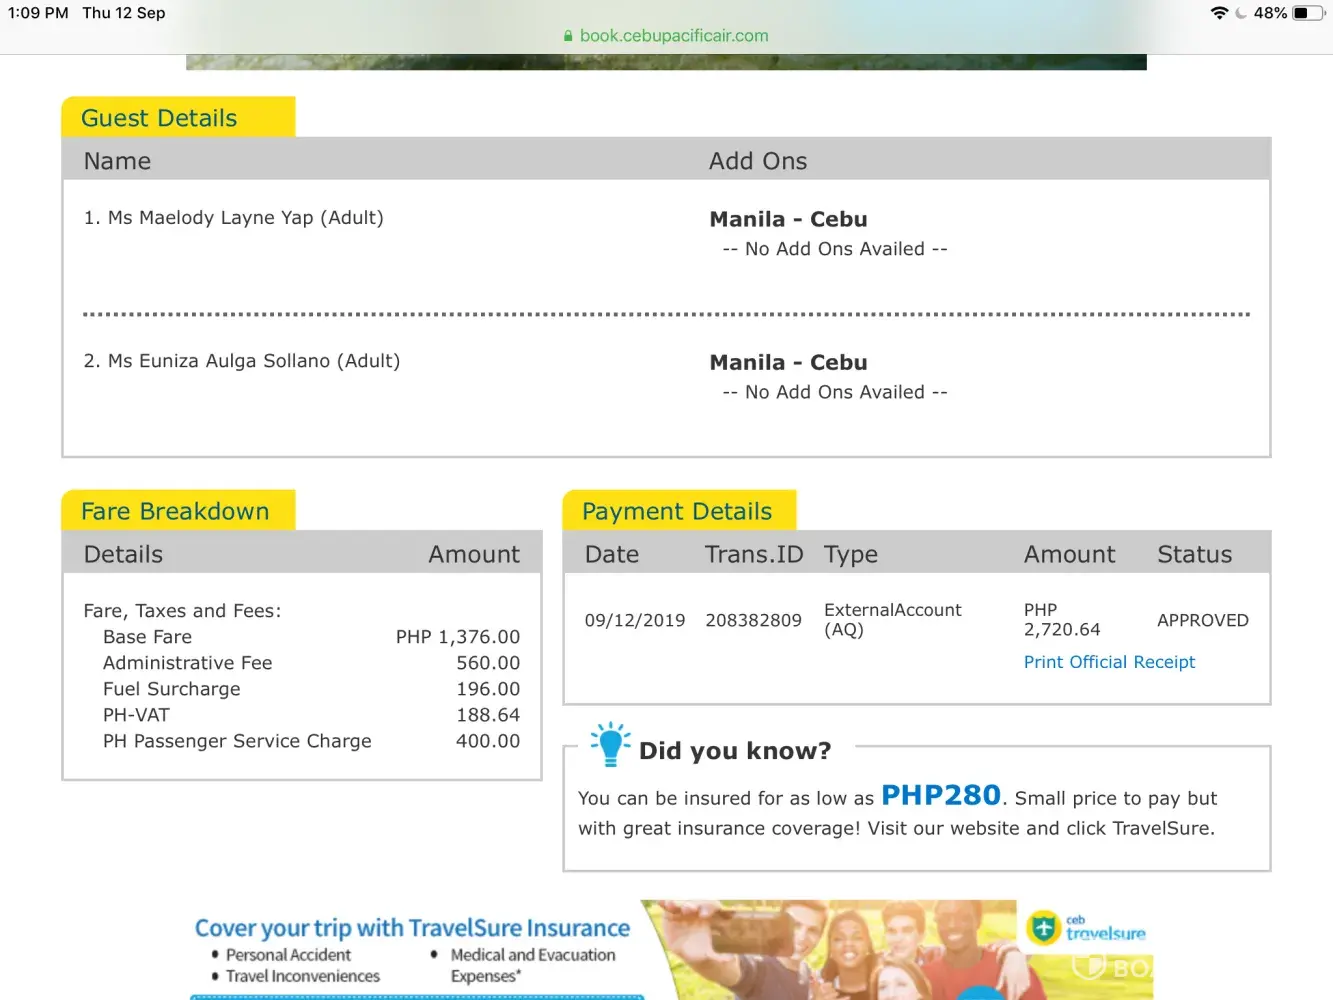This screenshot has height=1000, width=1333.
Task: Click the PH-VAT label
Action: pyautogui.click(x=136, y=715)
